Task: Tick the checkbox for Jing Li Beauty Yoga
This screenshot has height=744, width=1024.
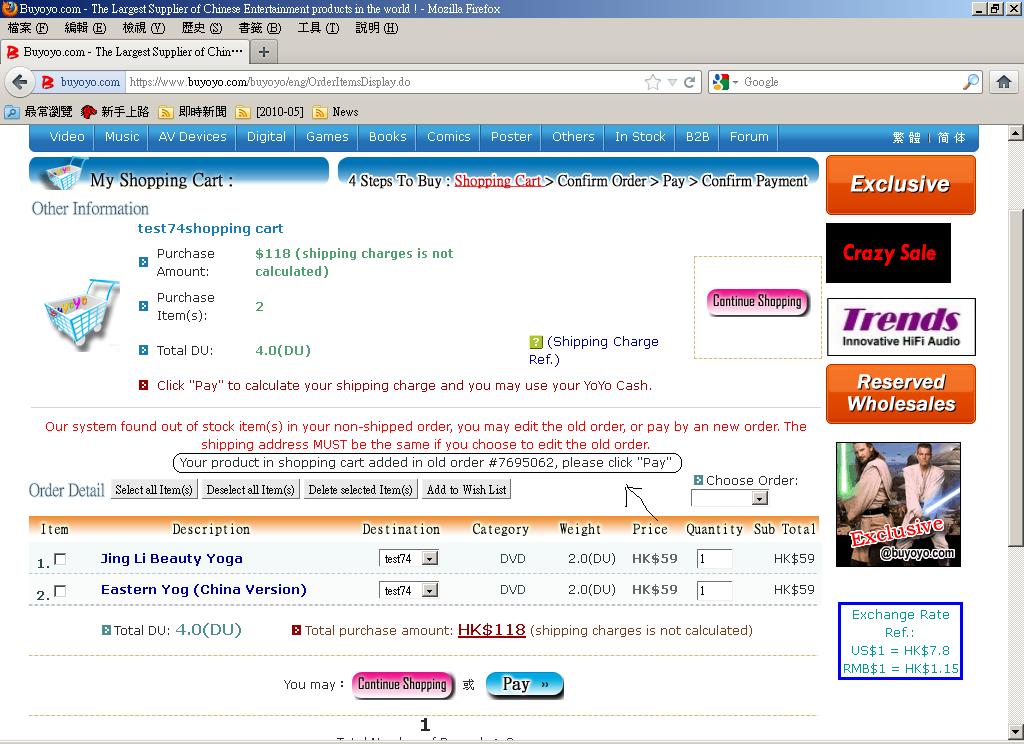Action: 60,559
